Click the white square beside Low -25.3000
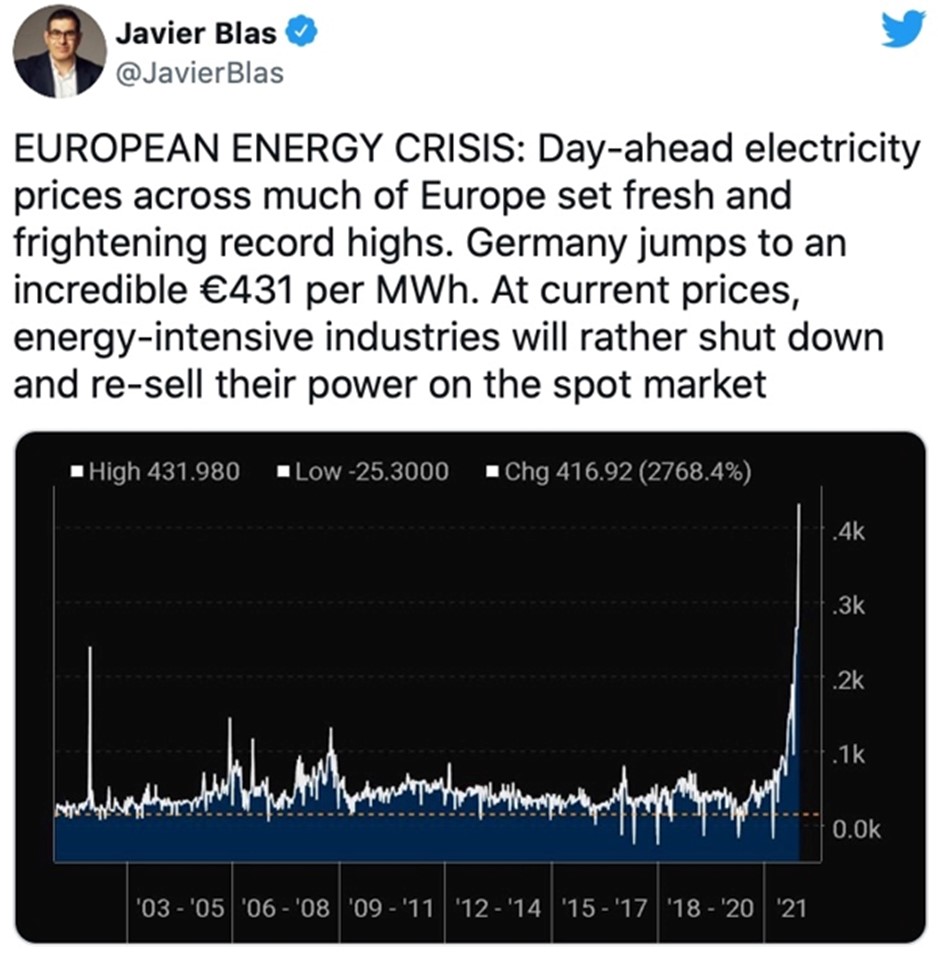The height and width of the screenshot is (953, 938). [x=282, y=471]
